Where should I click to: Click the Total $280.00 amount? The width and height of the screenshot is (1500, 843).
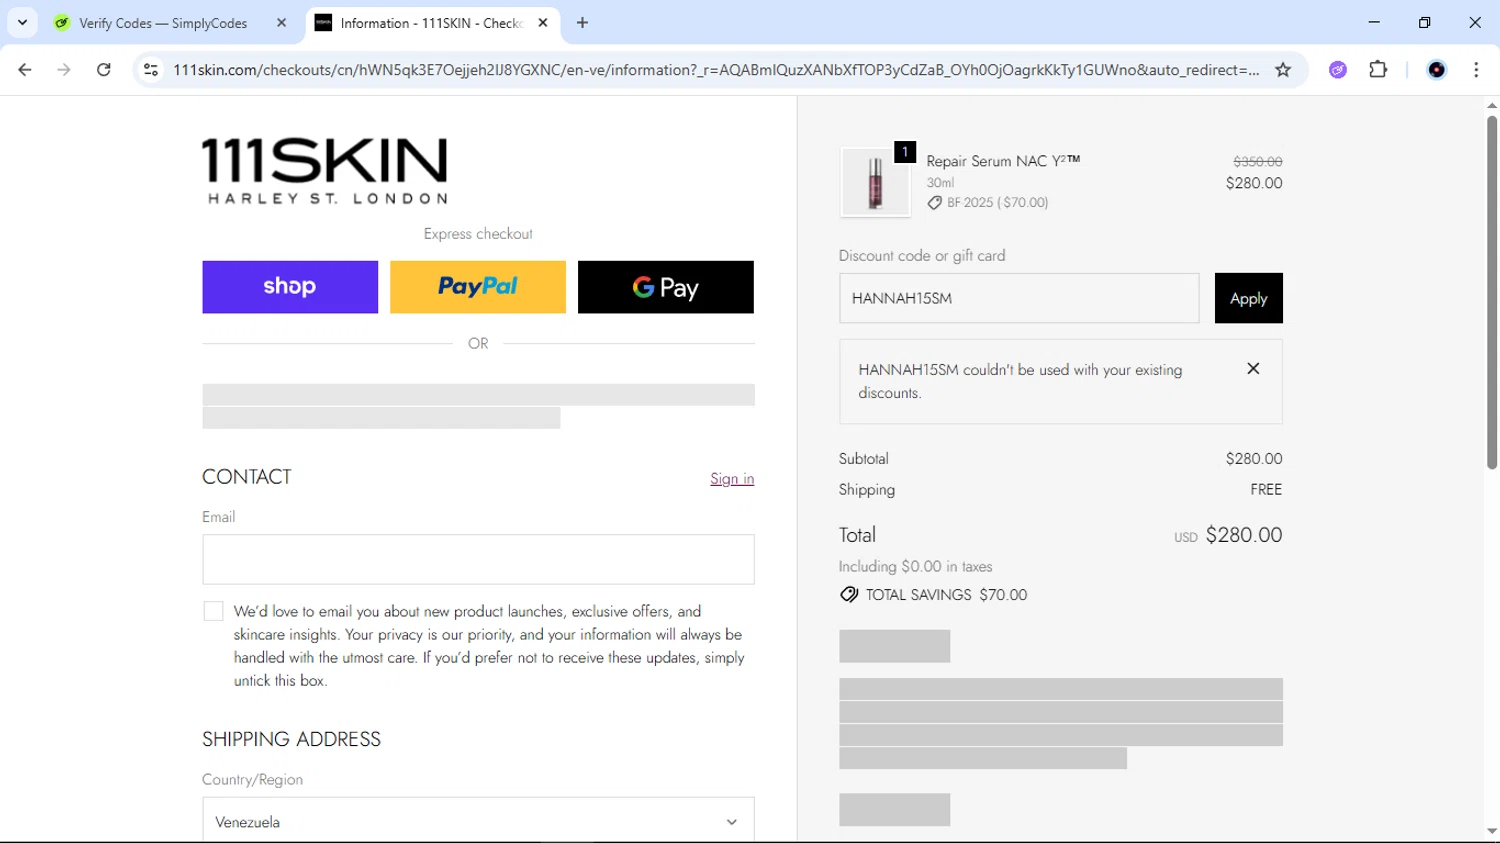[x=1244, y=535]
